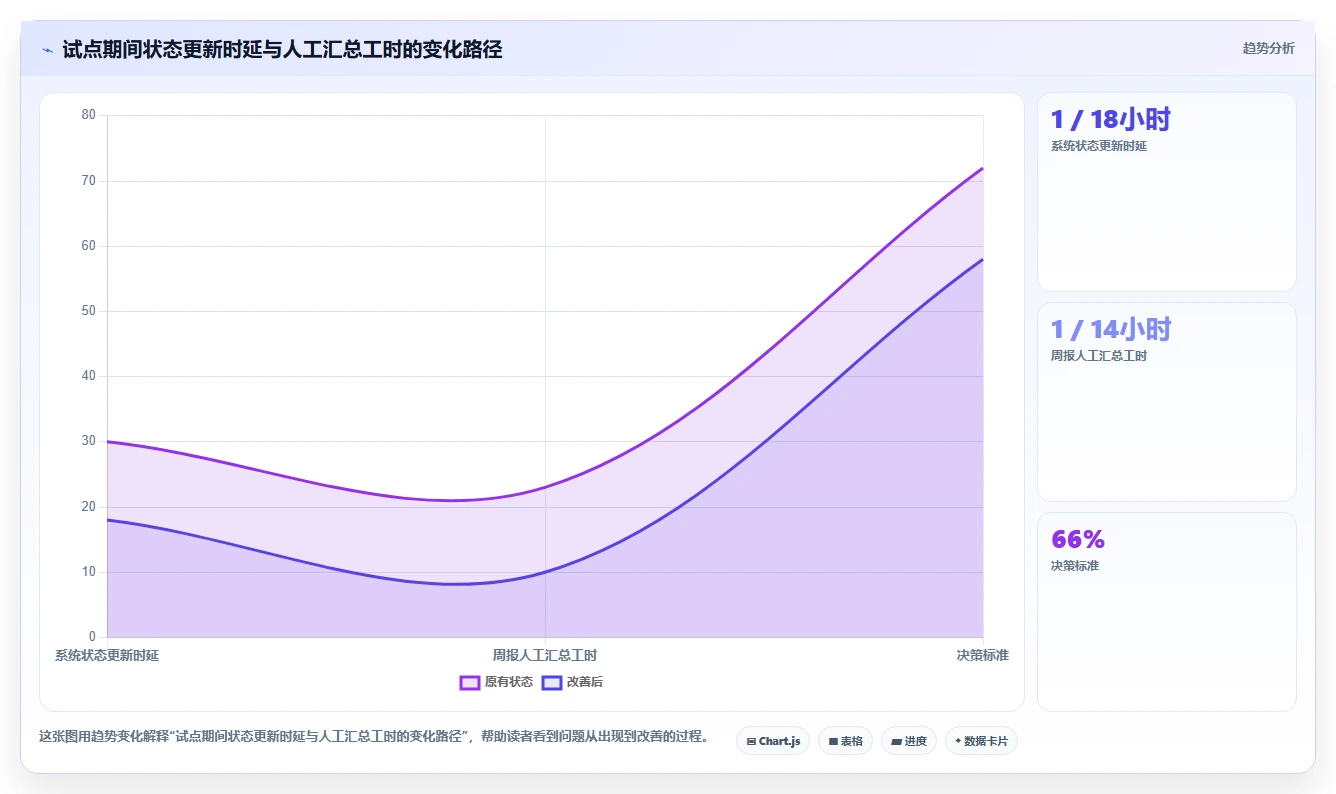Click the 数据卡片 tag chip
1336x794 pixels.
981,741
